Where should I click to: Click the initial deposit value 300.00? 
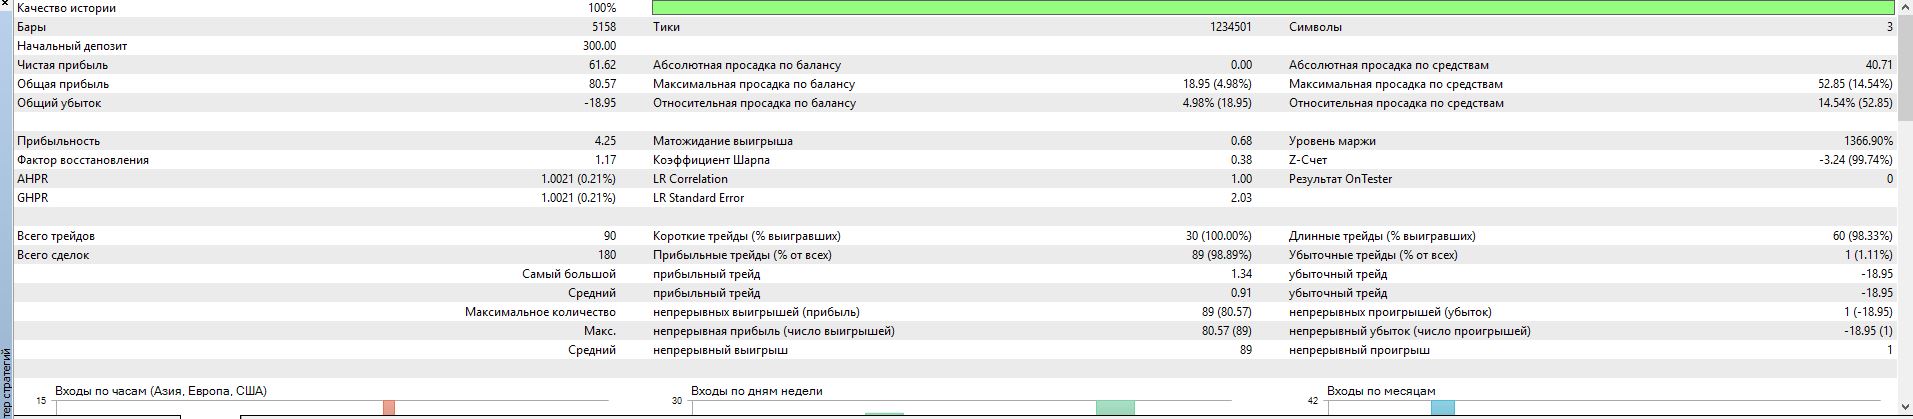(x=600, y=46)
